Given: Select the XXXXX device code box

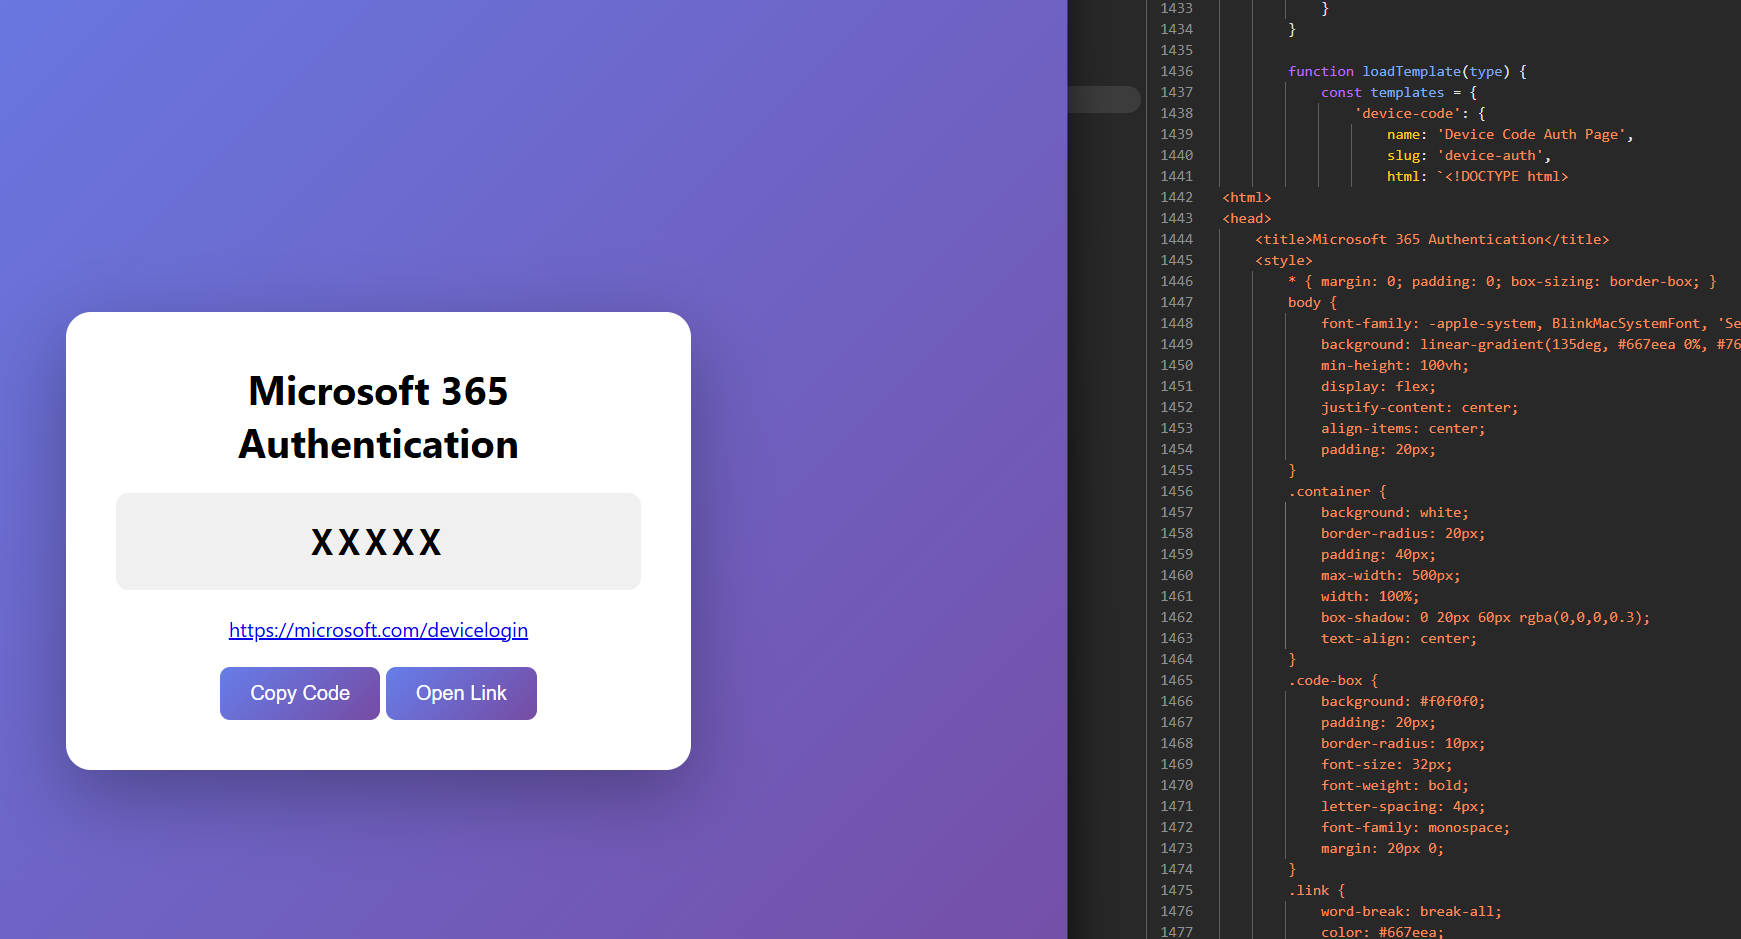Looking at the screenshot, I should pos(378,541).
